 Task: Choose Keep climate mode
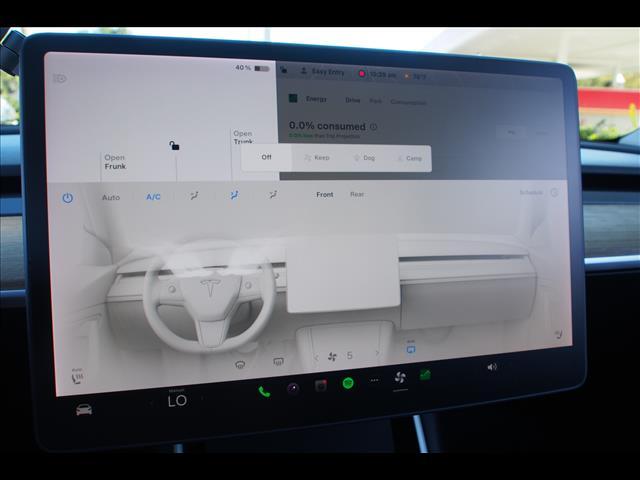317,158
